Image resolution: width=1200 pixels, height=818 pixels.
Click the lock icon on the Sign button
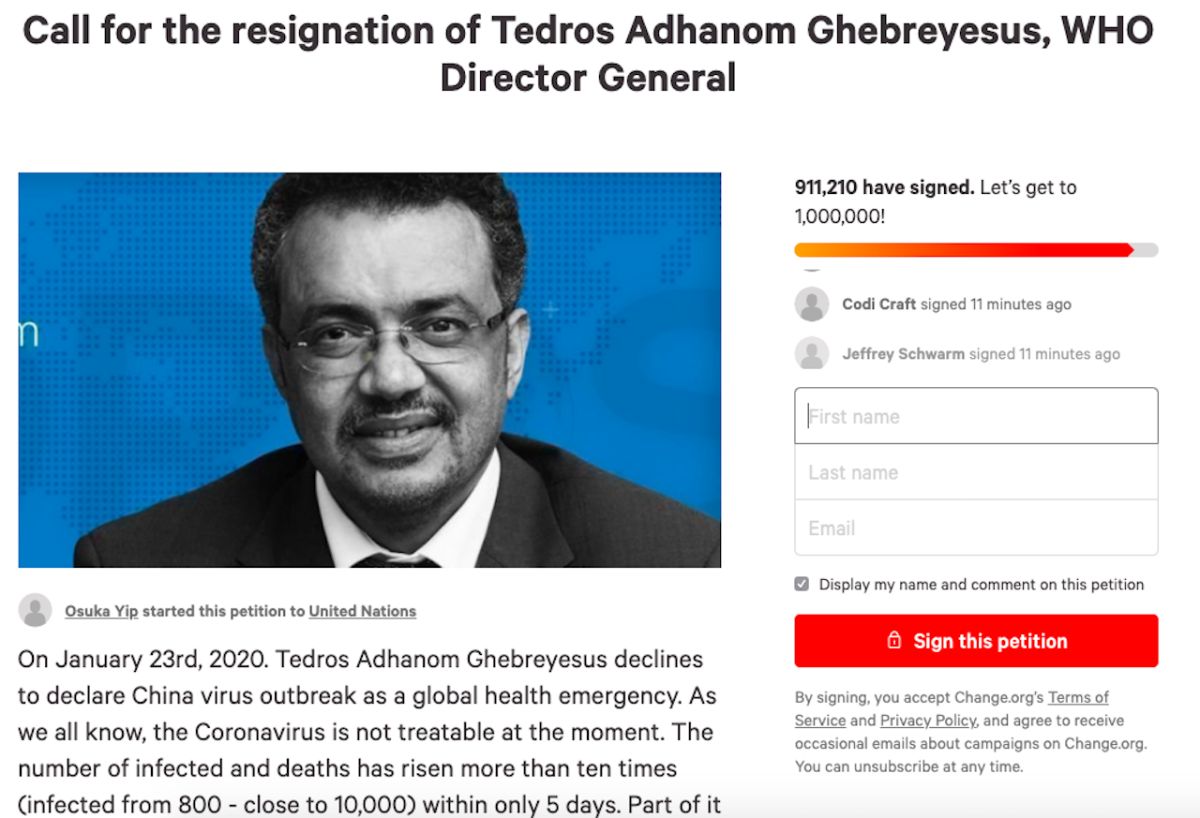coord(894,641)
